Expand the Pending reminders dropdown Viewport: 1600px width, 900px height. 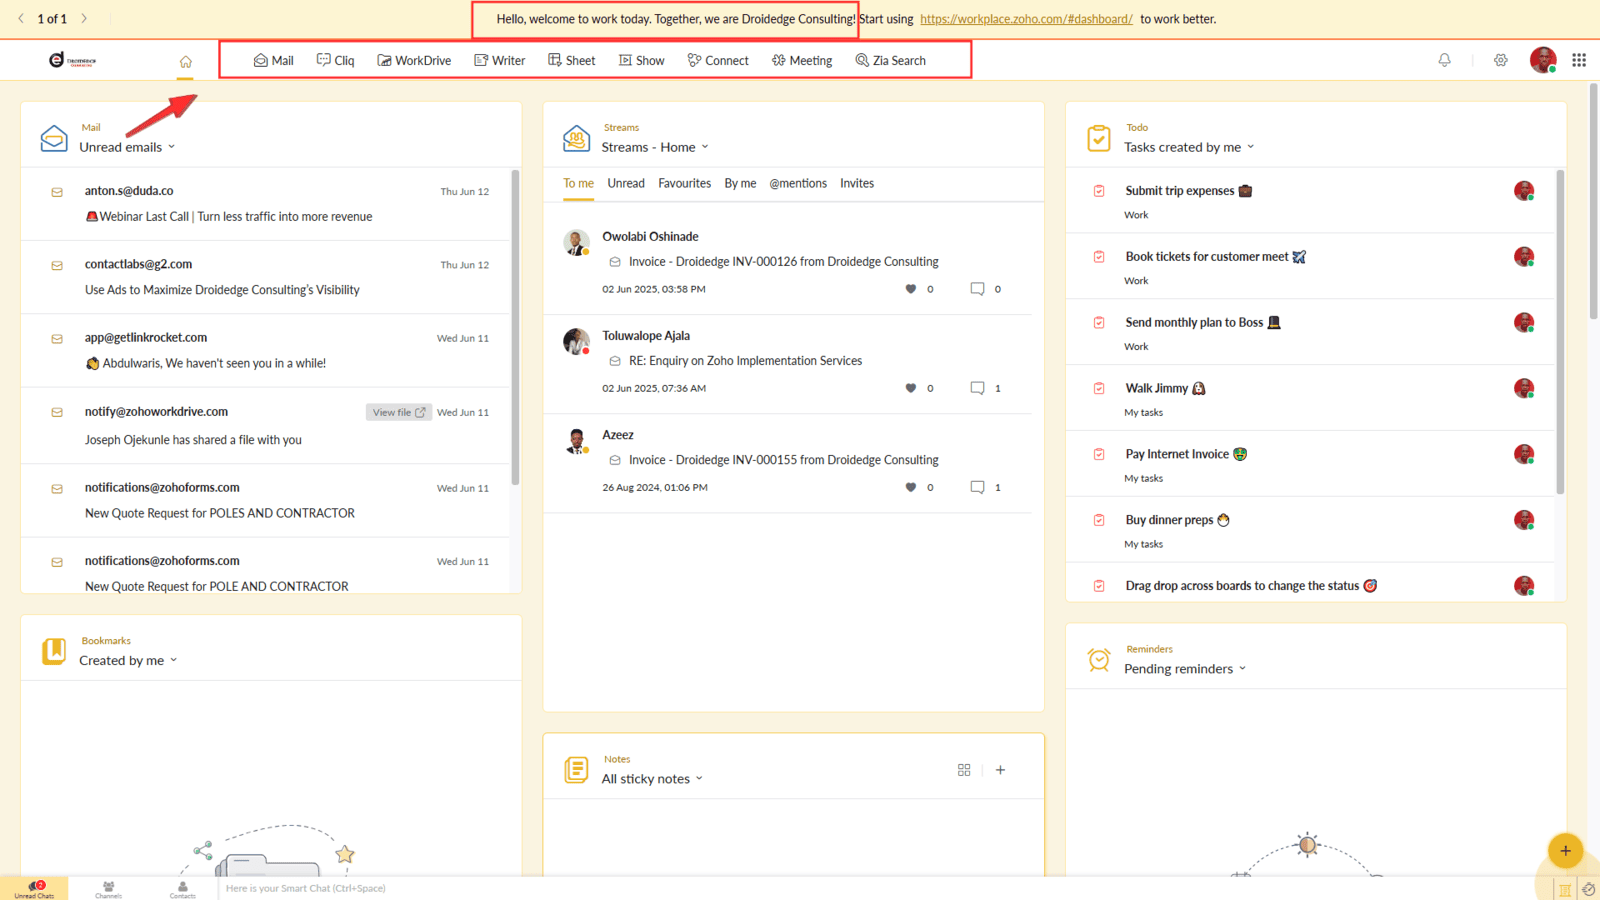pyautogui.click(x=1185, y=668)
